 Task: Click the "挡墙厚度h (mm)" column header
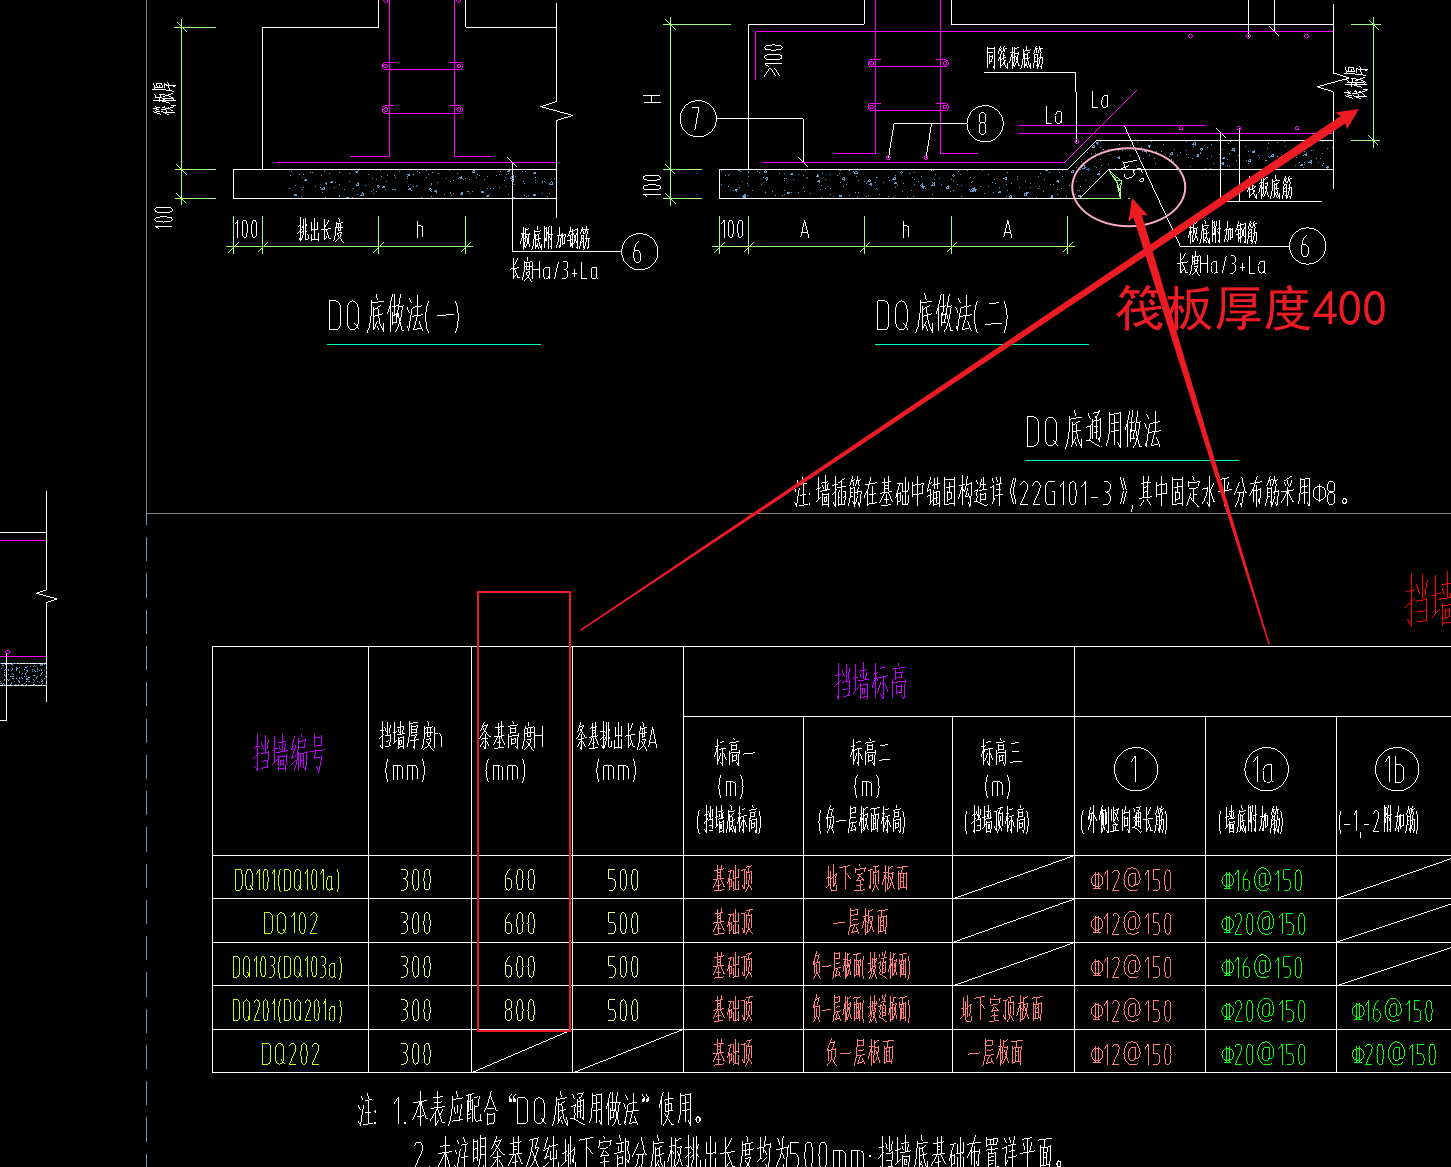point(410,753)
